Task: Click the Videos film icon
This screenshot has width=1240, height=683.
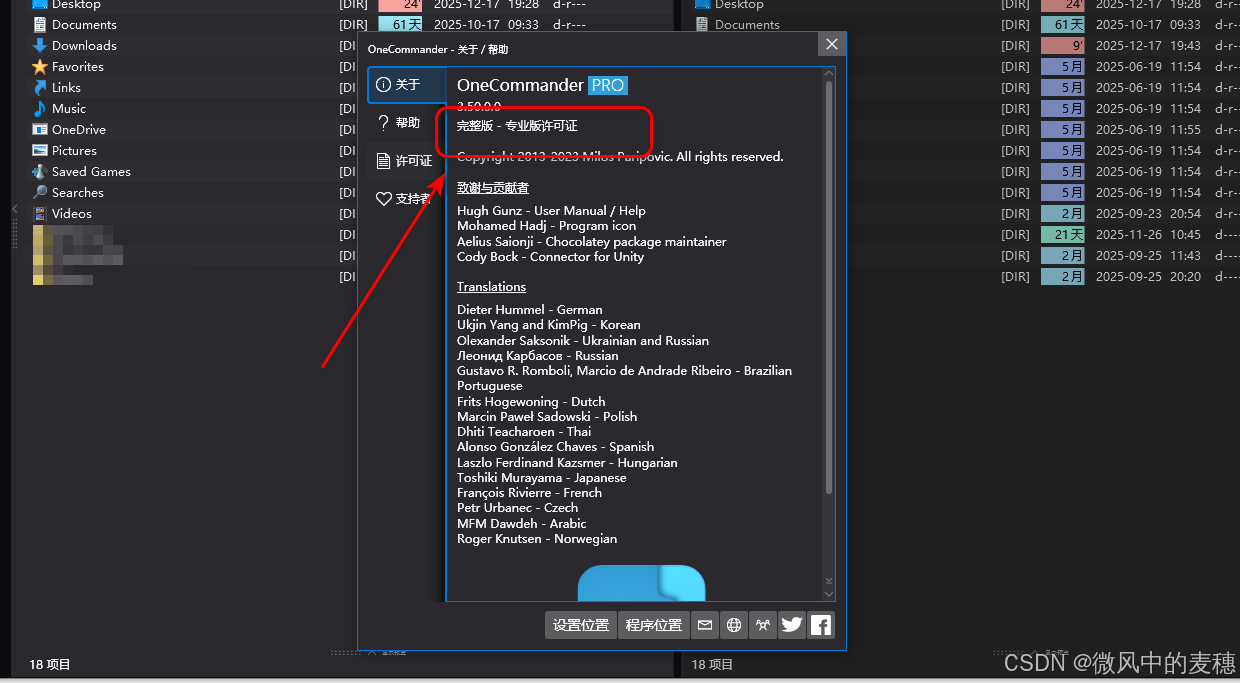Action: (x=40, y=213)
